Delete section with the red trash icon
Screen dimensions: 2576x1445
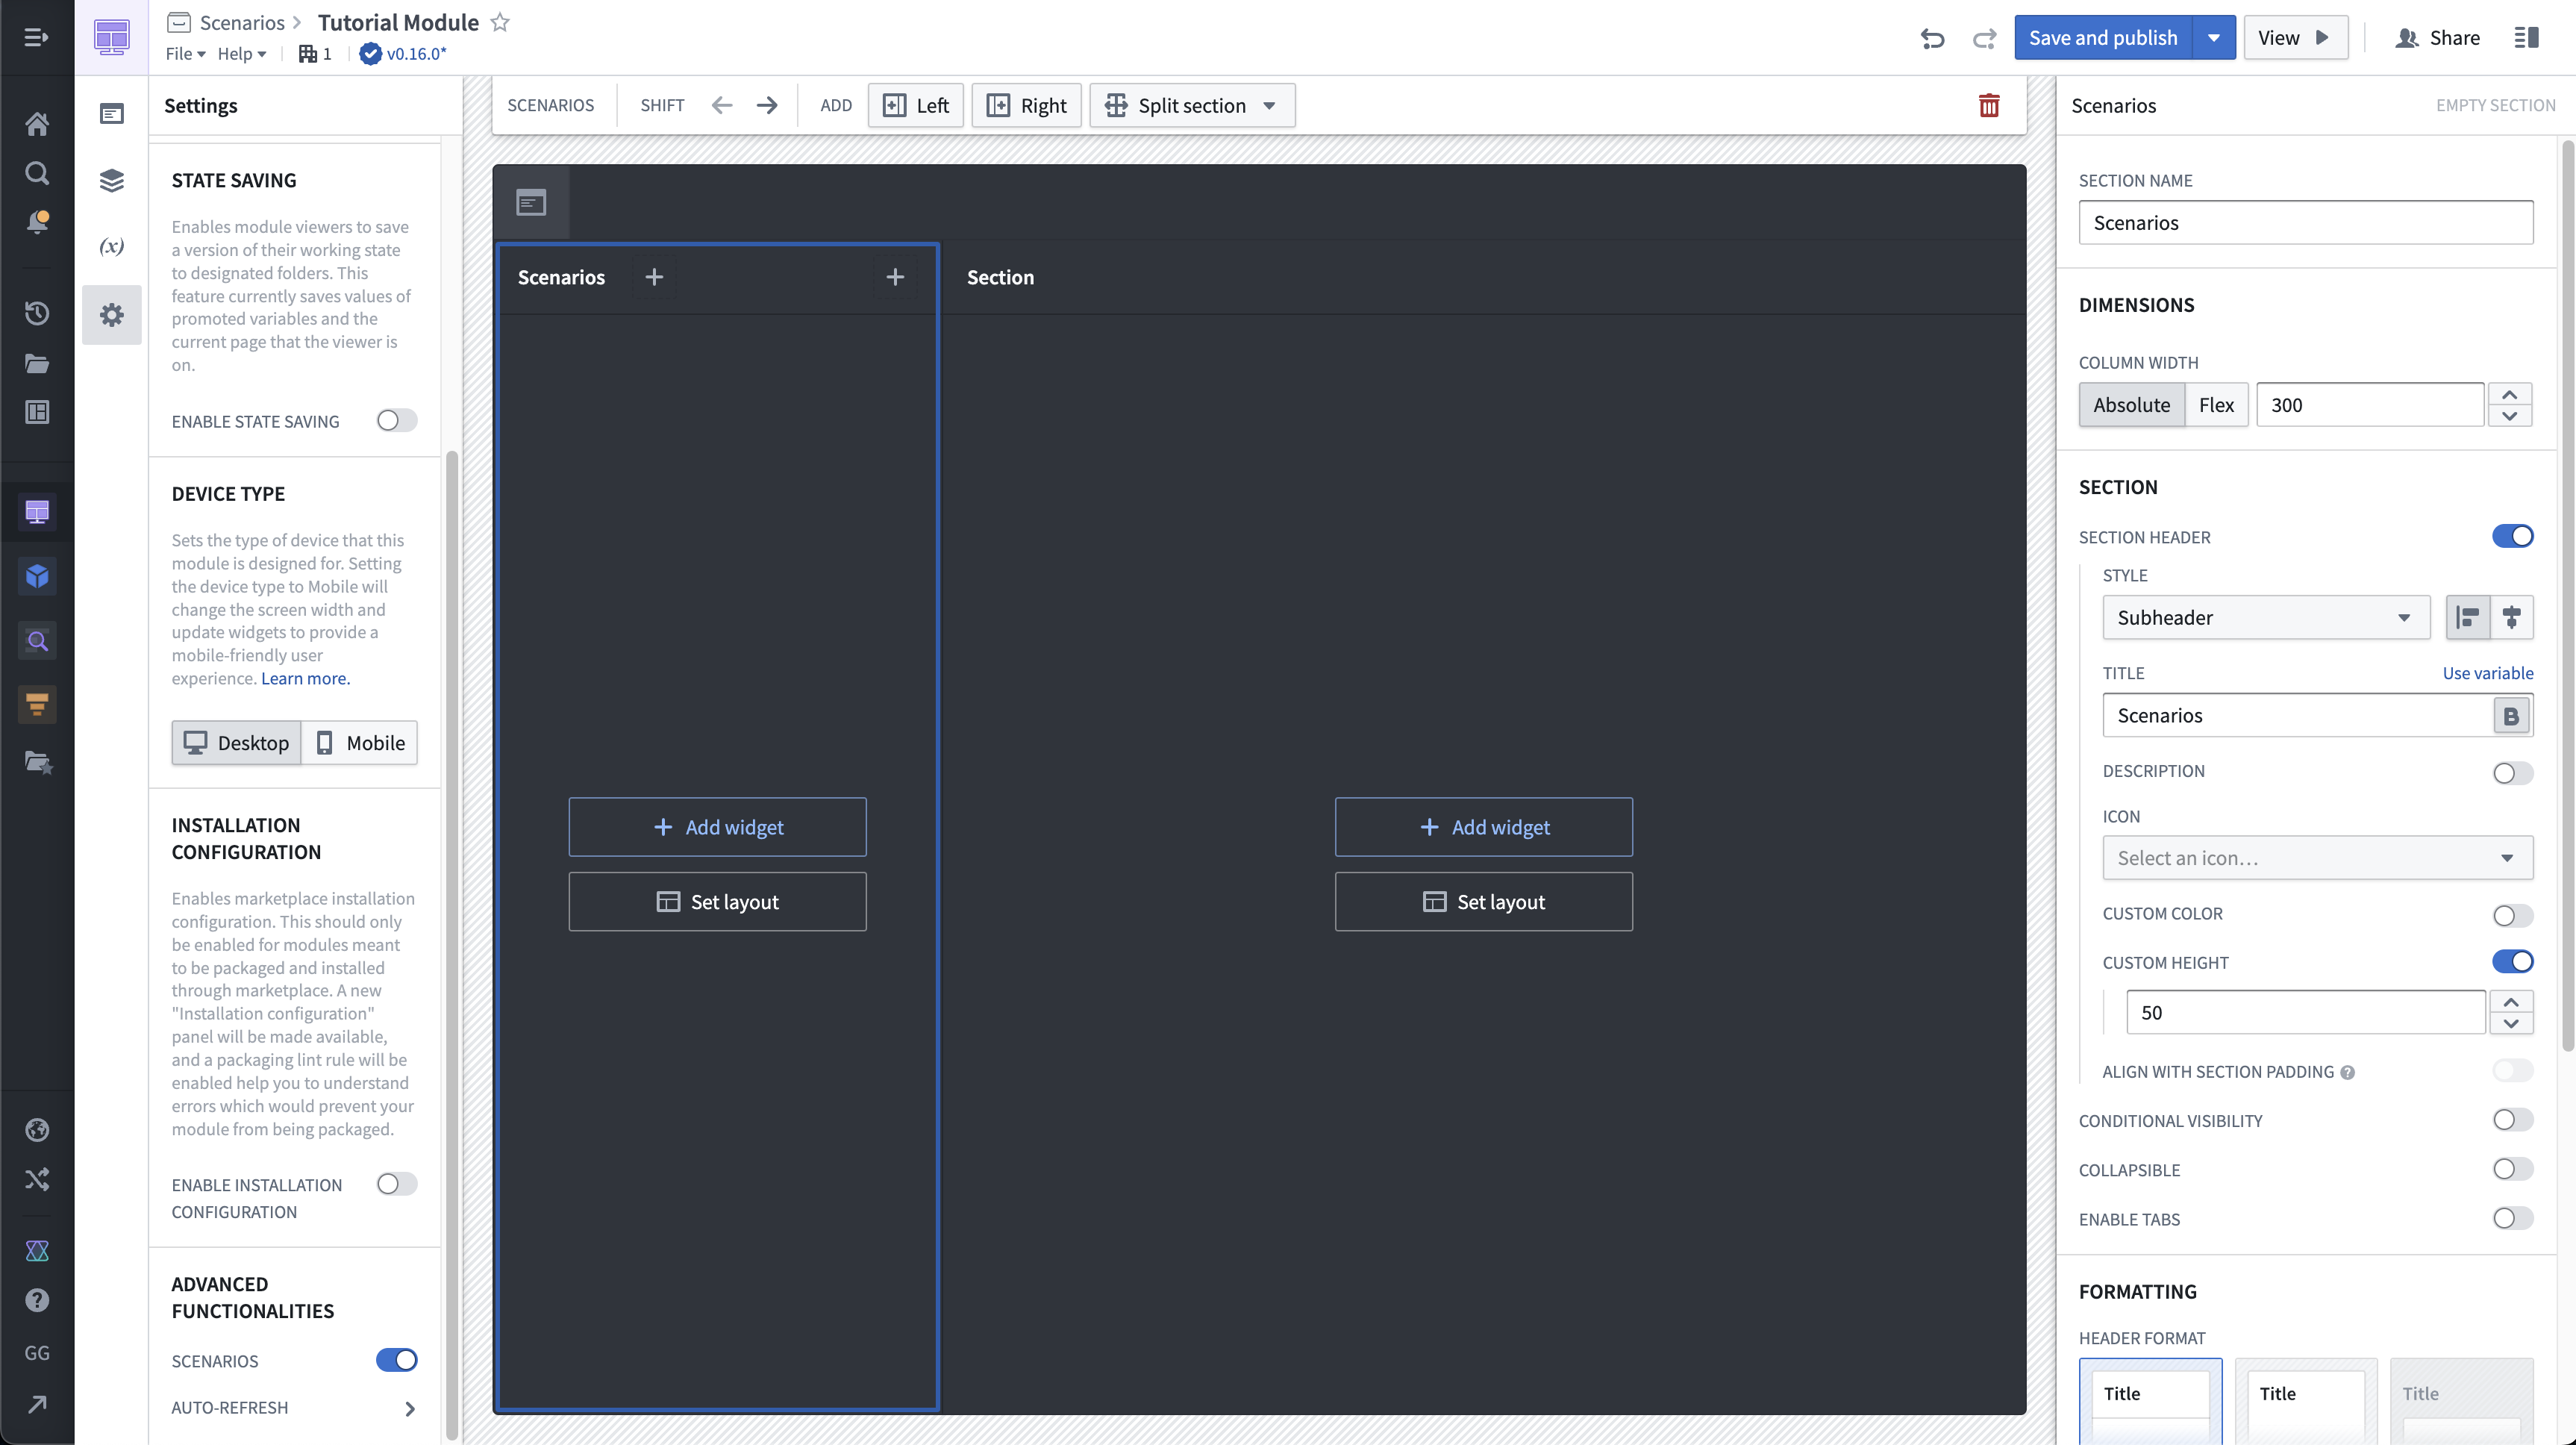pos(1988,105)
